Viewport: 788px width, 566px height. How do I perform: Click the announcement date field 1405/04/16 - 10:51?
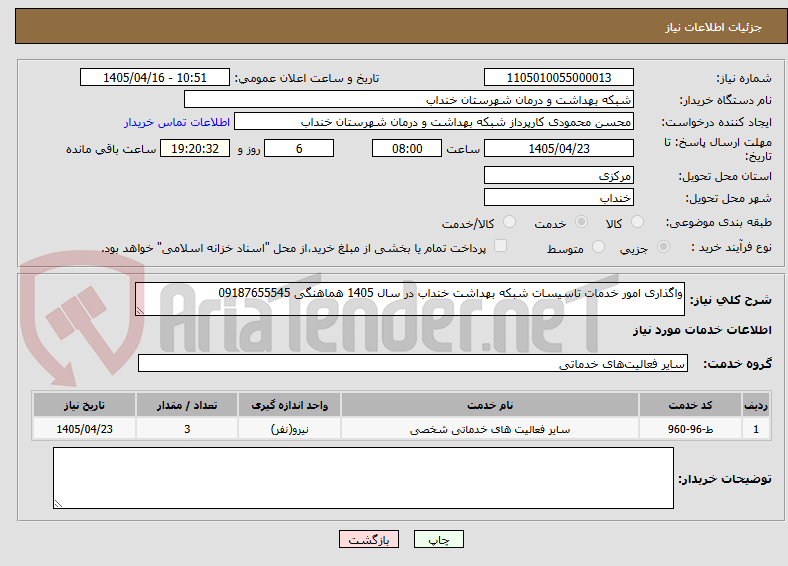click(x=155, y=77)
